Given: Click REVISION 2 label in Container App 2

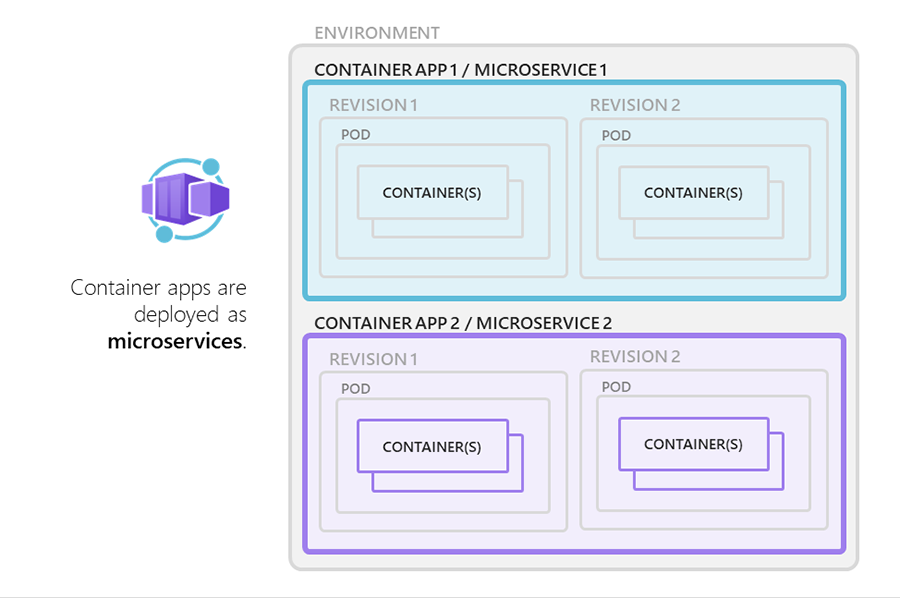Looking at the screenshot, I should pyautogui.click(x=635, y=356).
